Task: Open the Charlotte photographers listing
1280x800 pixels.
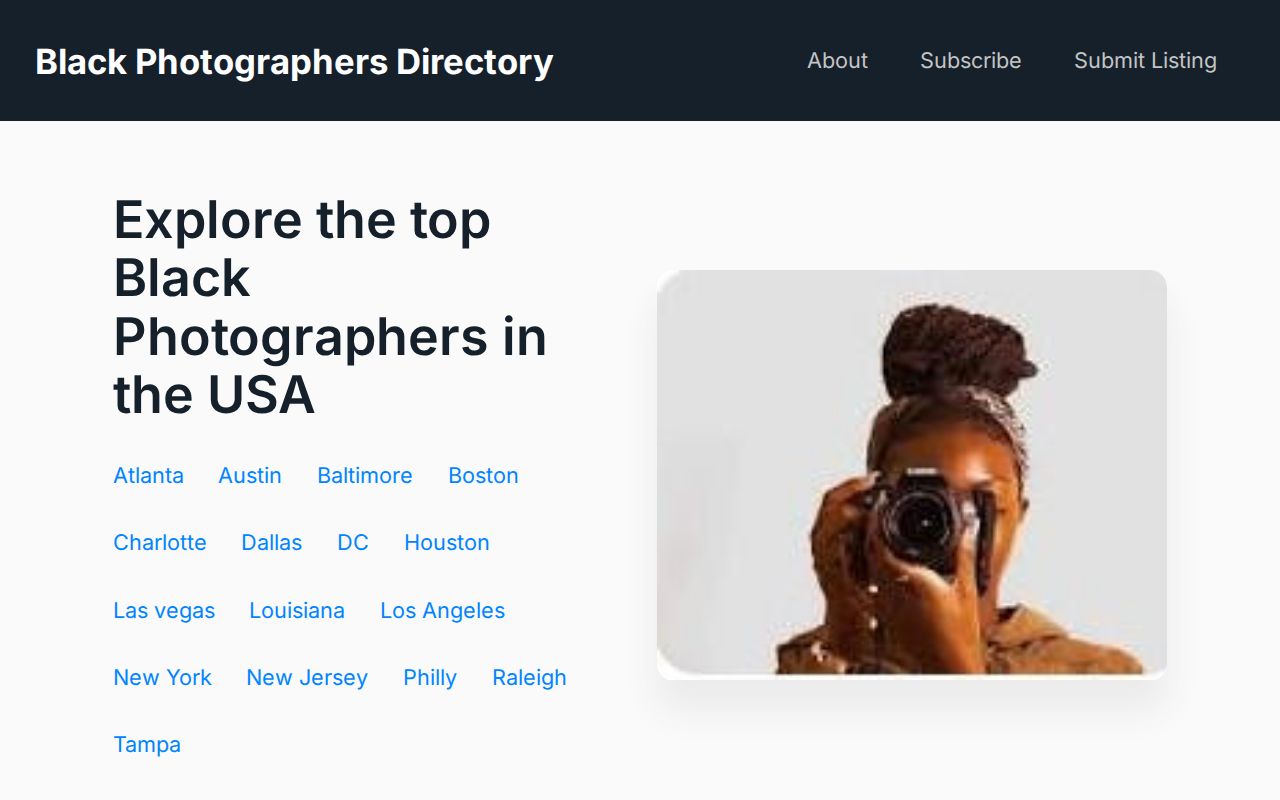Action: pos(160,542)
